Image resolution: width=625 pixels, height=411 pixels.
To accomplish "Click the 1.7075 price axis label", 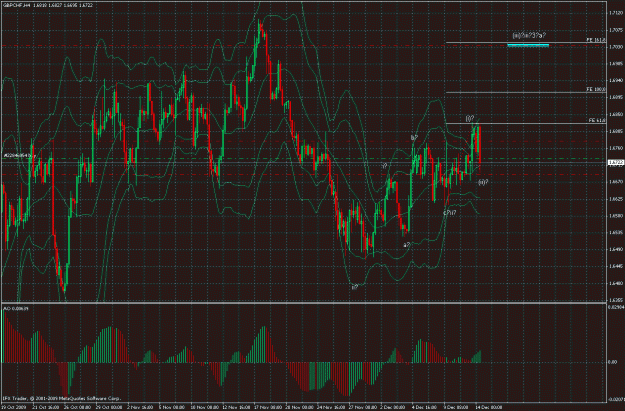I will (616, 30).
